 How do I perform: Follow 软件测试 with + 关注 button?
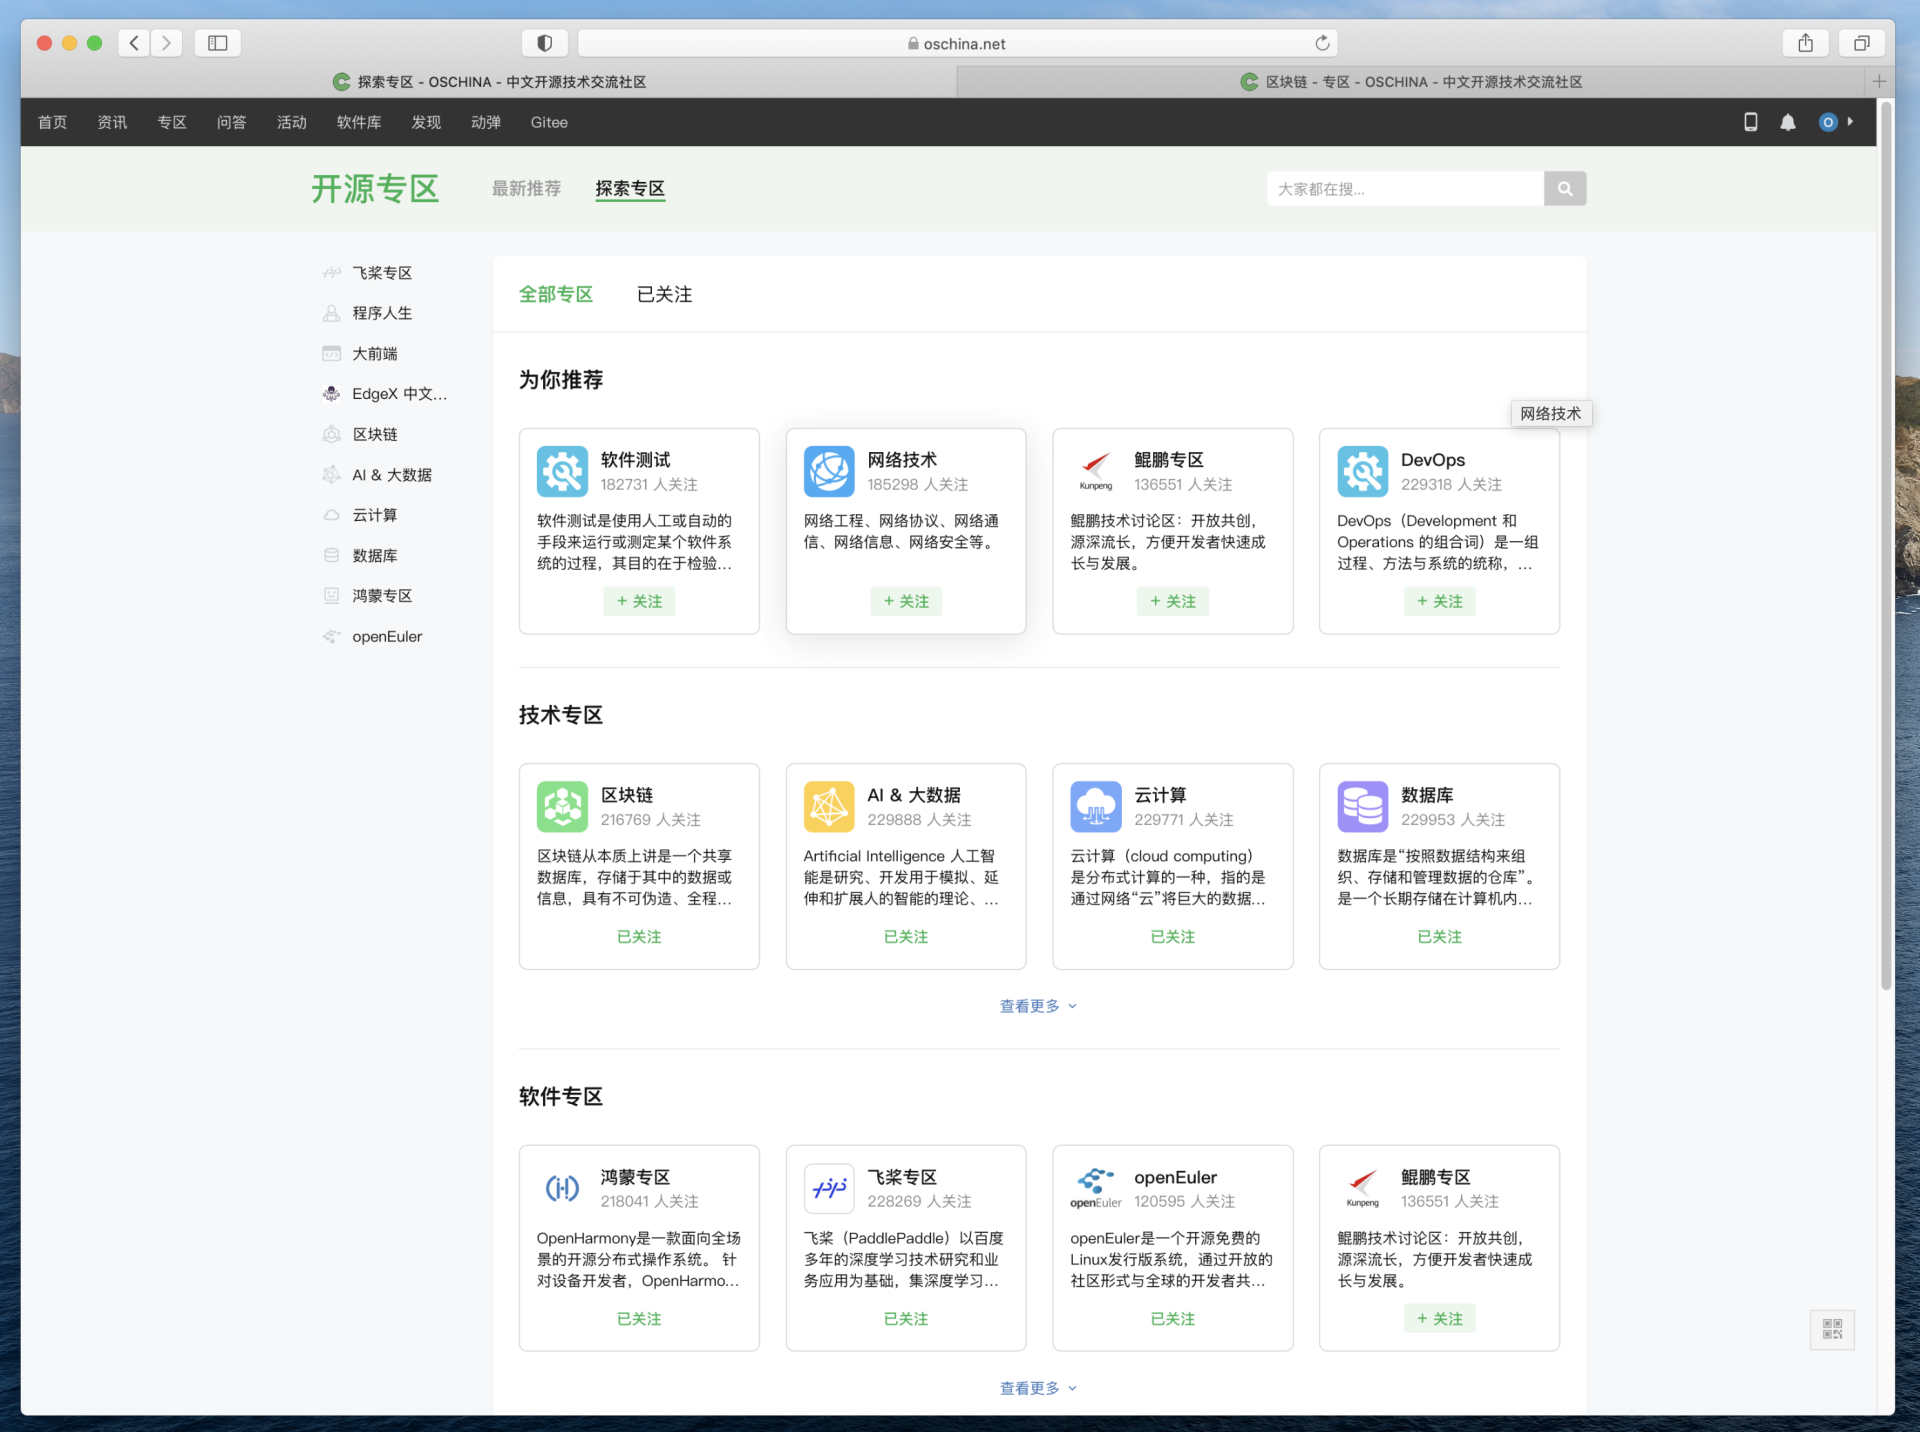tap(639, 601)
